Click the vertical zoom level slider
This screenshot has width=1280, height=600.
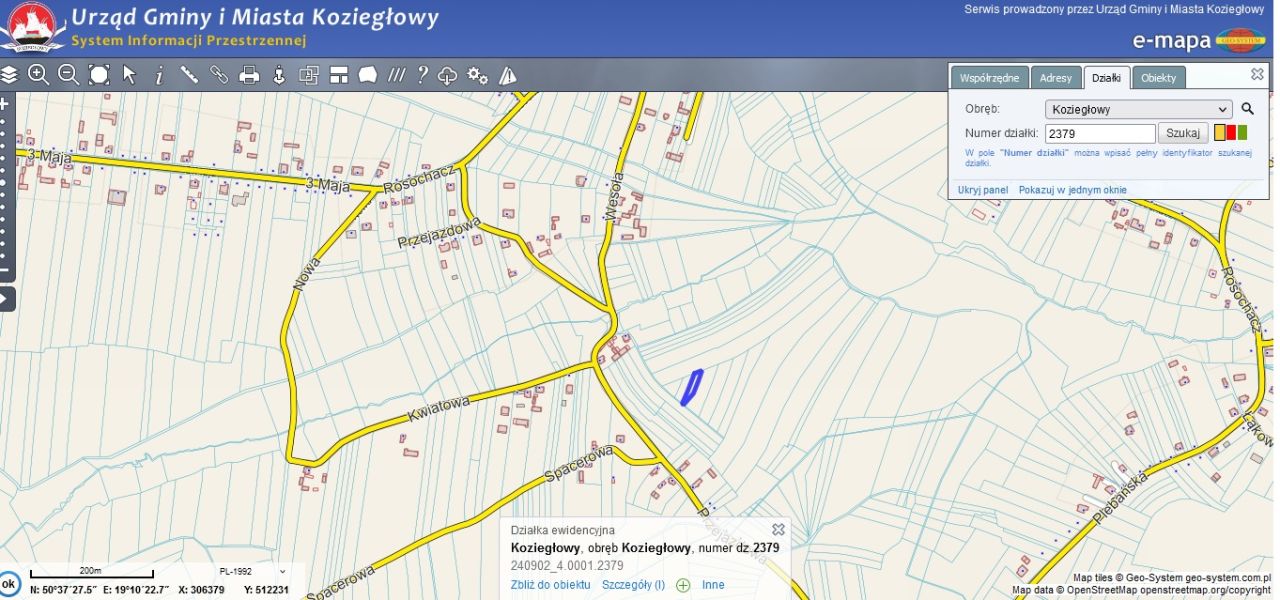(x=5, y=187)
